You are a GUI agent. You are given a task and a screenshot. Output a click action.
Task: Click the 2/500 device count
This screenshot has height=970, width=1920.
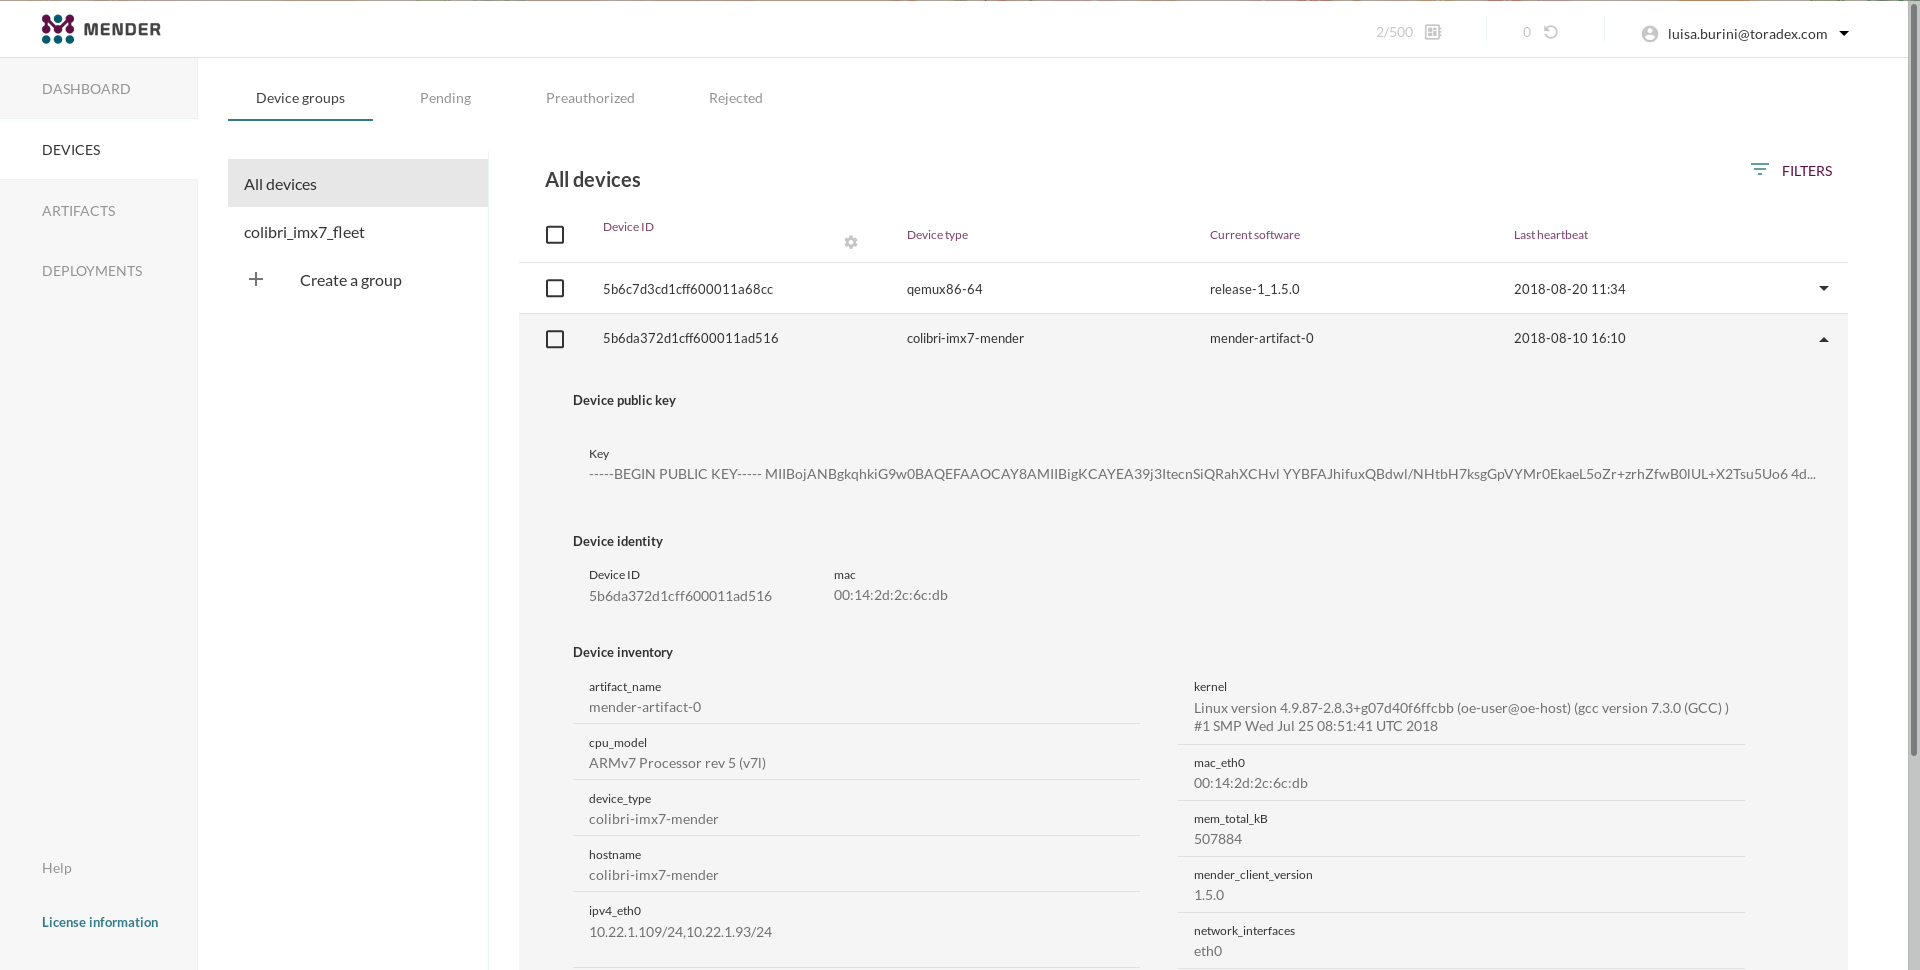coord(1394,32)
